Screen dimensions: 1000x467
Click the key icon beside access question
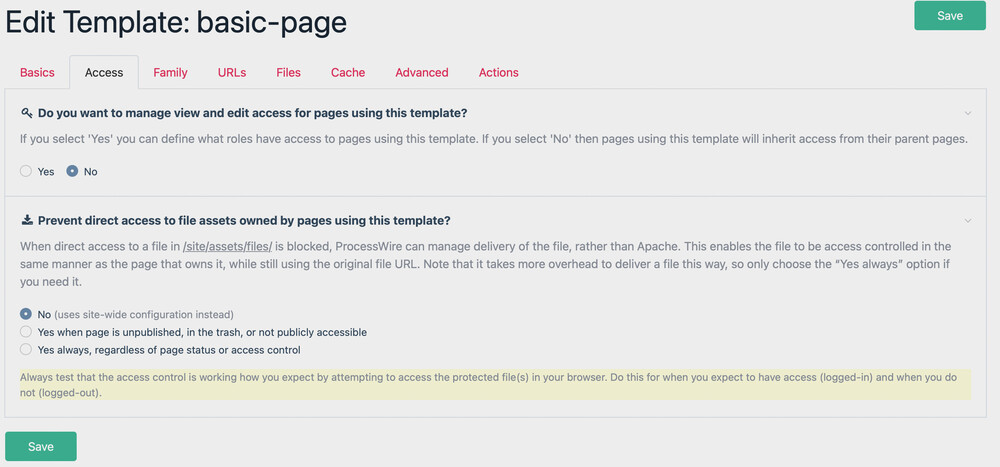coord(26,113)
